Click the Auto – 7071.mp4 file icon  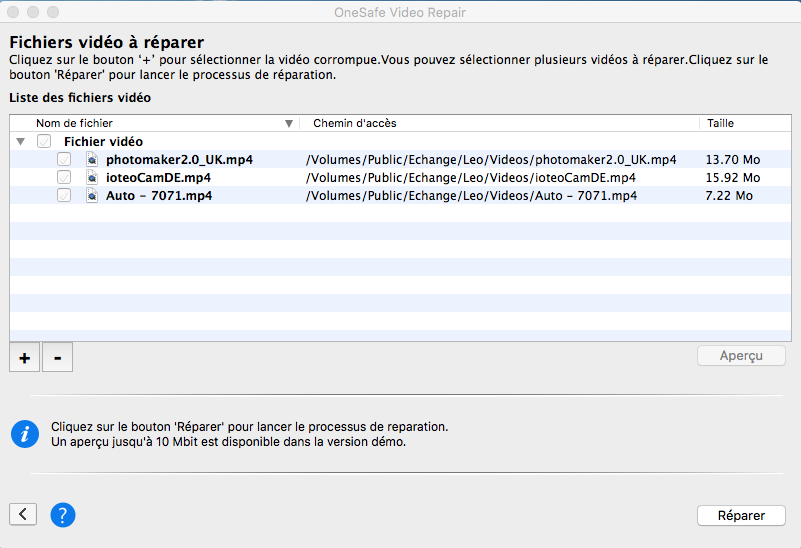point(91,196)
